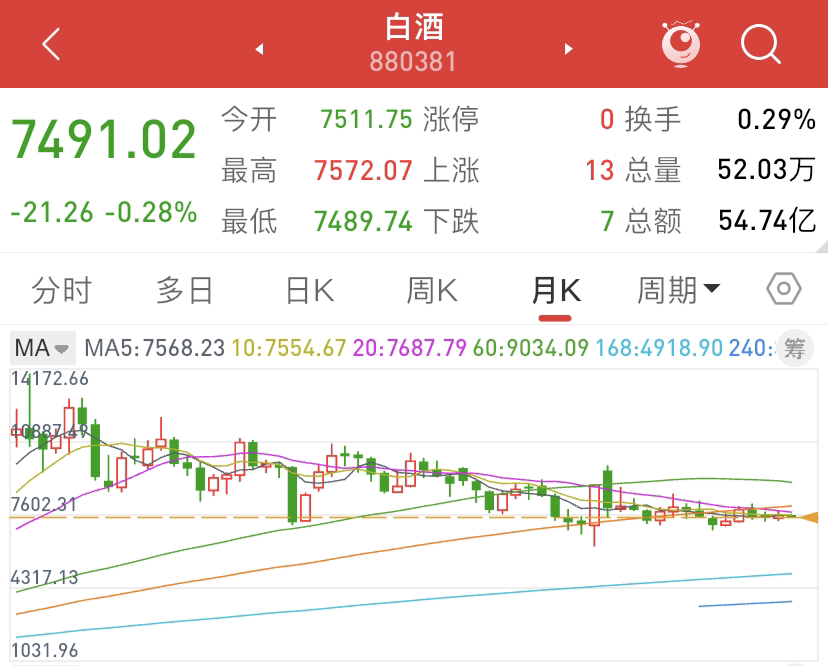Tap the current price 7491.02

point(104,139)
